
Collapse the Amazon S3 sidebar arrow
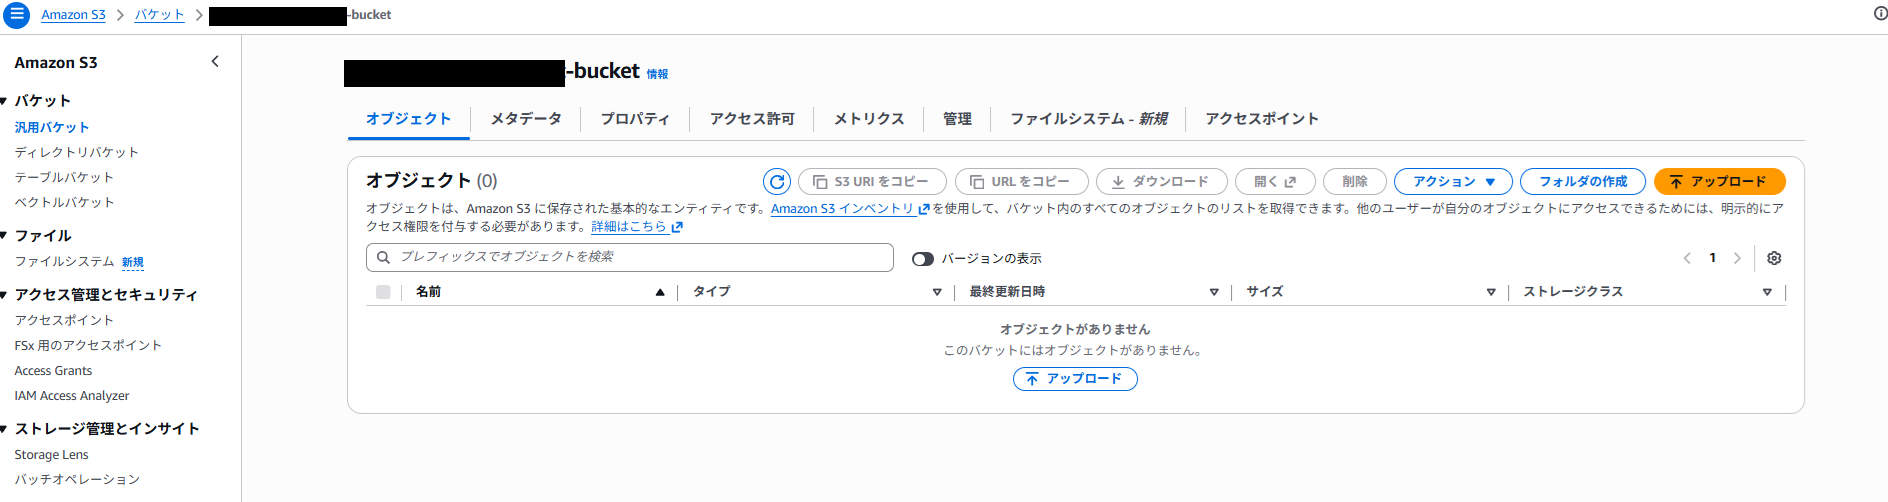pyautogui.click(x=215, y=62)
